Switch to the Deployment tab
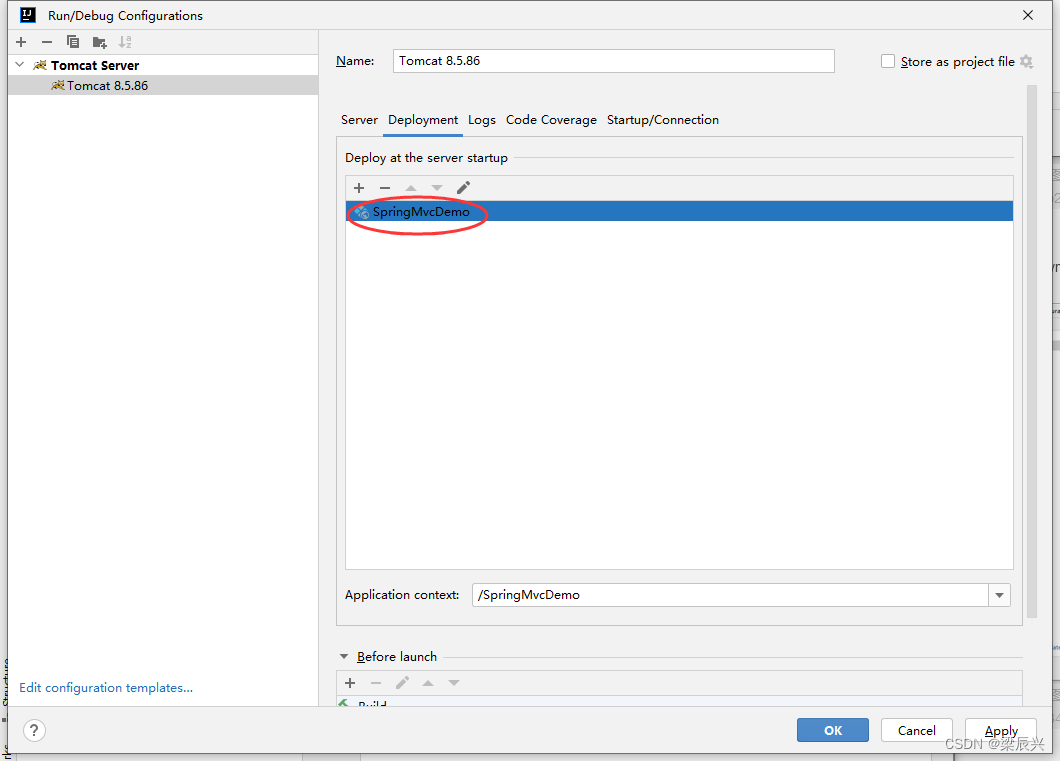Image resolution: width=1060 pixels, height=761 pixels. (x=423, y=120)
